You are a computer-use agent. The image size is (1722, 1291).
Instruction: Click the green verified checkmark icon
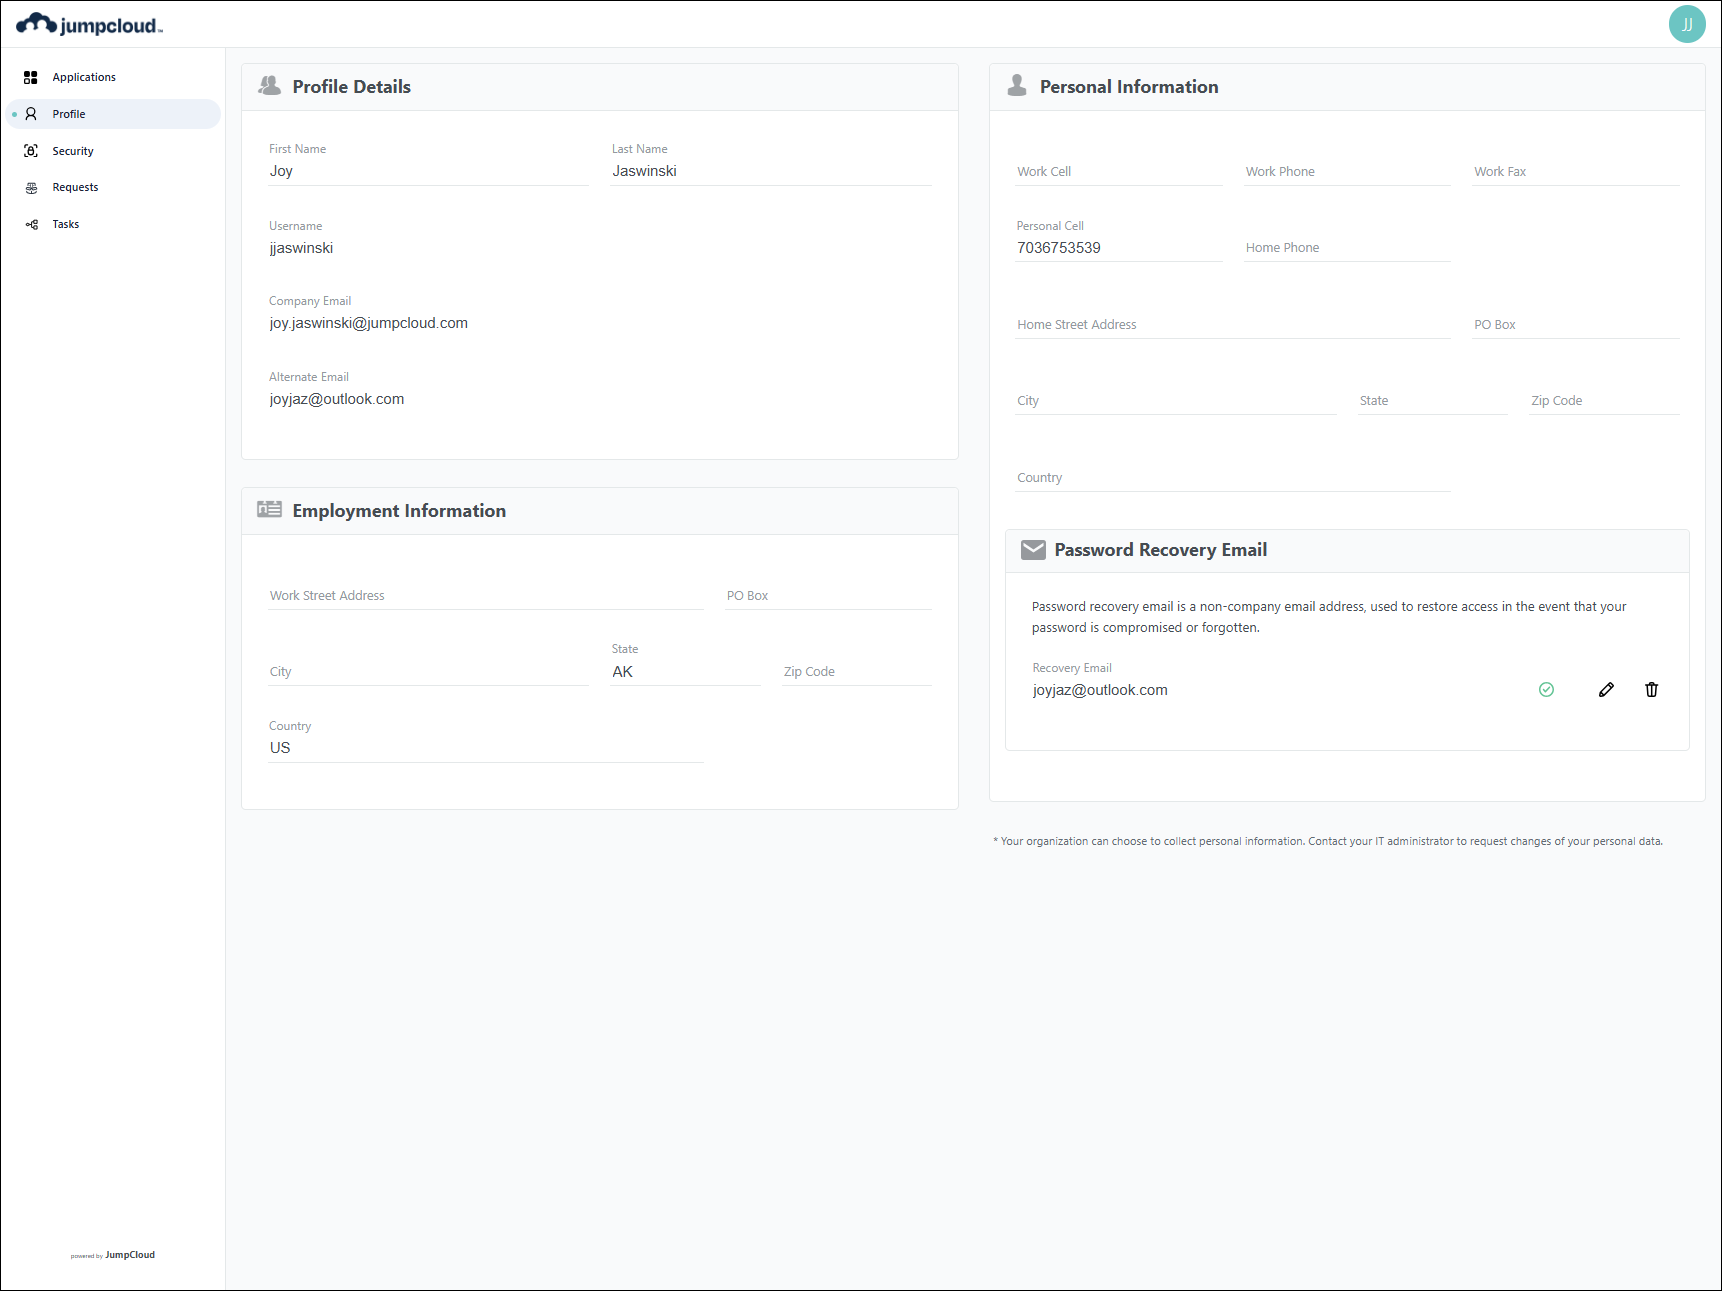(x=1546, y=690)
